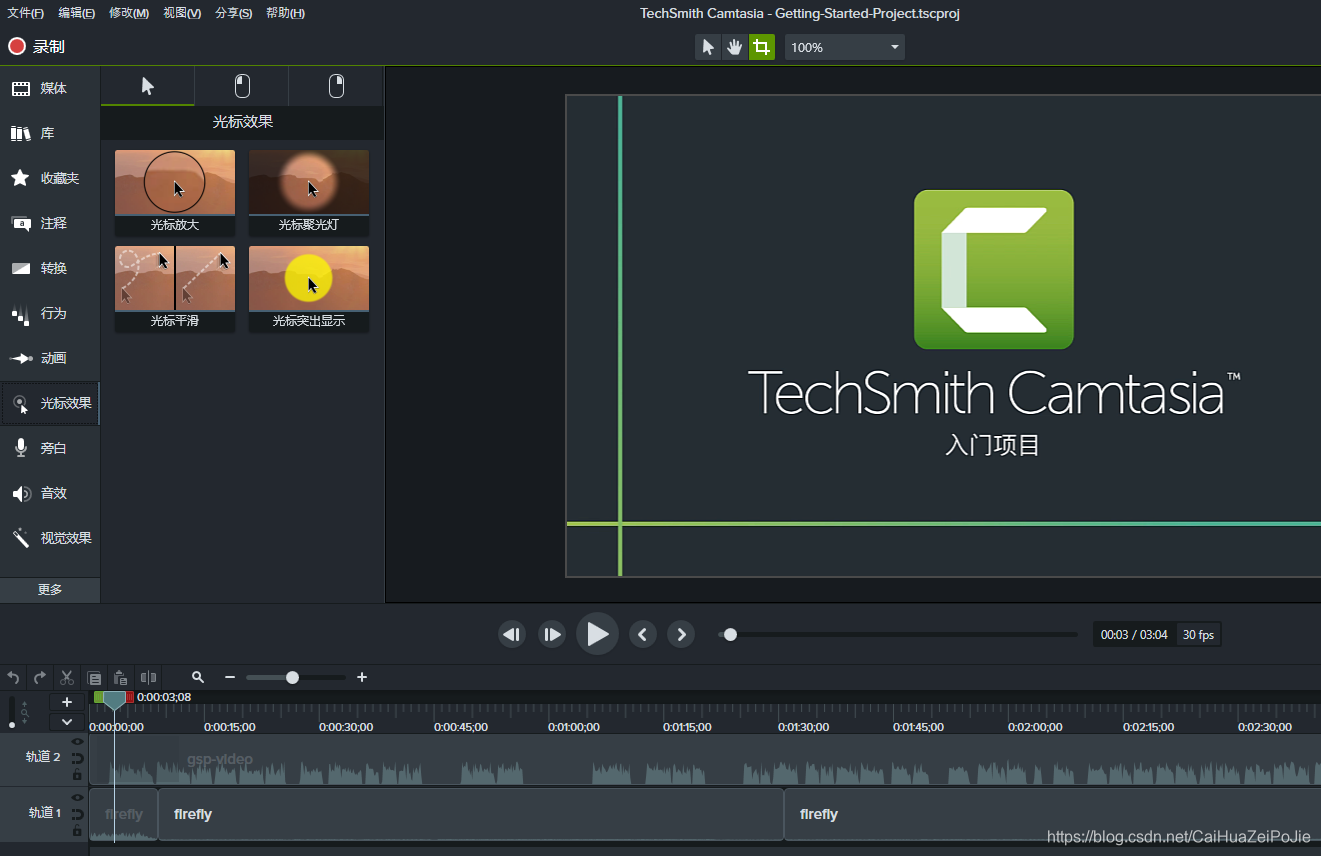The image size is (1321, 856).
Task: Select the 光标放大 cursor magnify effect
Action: point(175,193)
